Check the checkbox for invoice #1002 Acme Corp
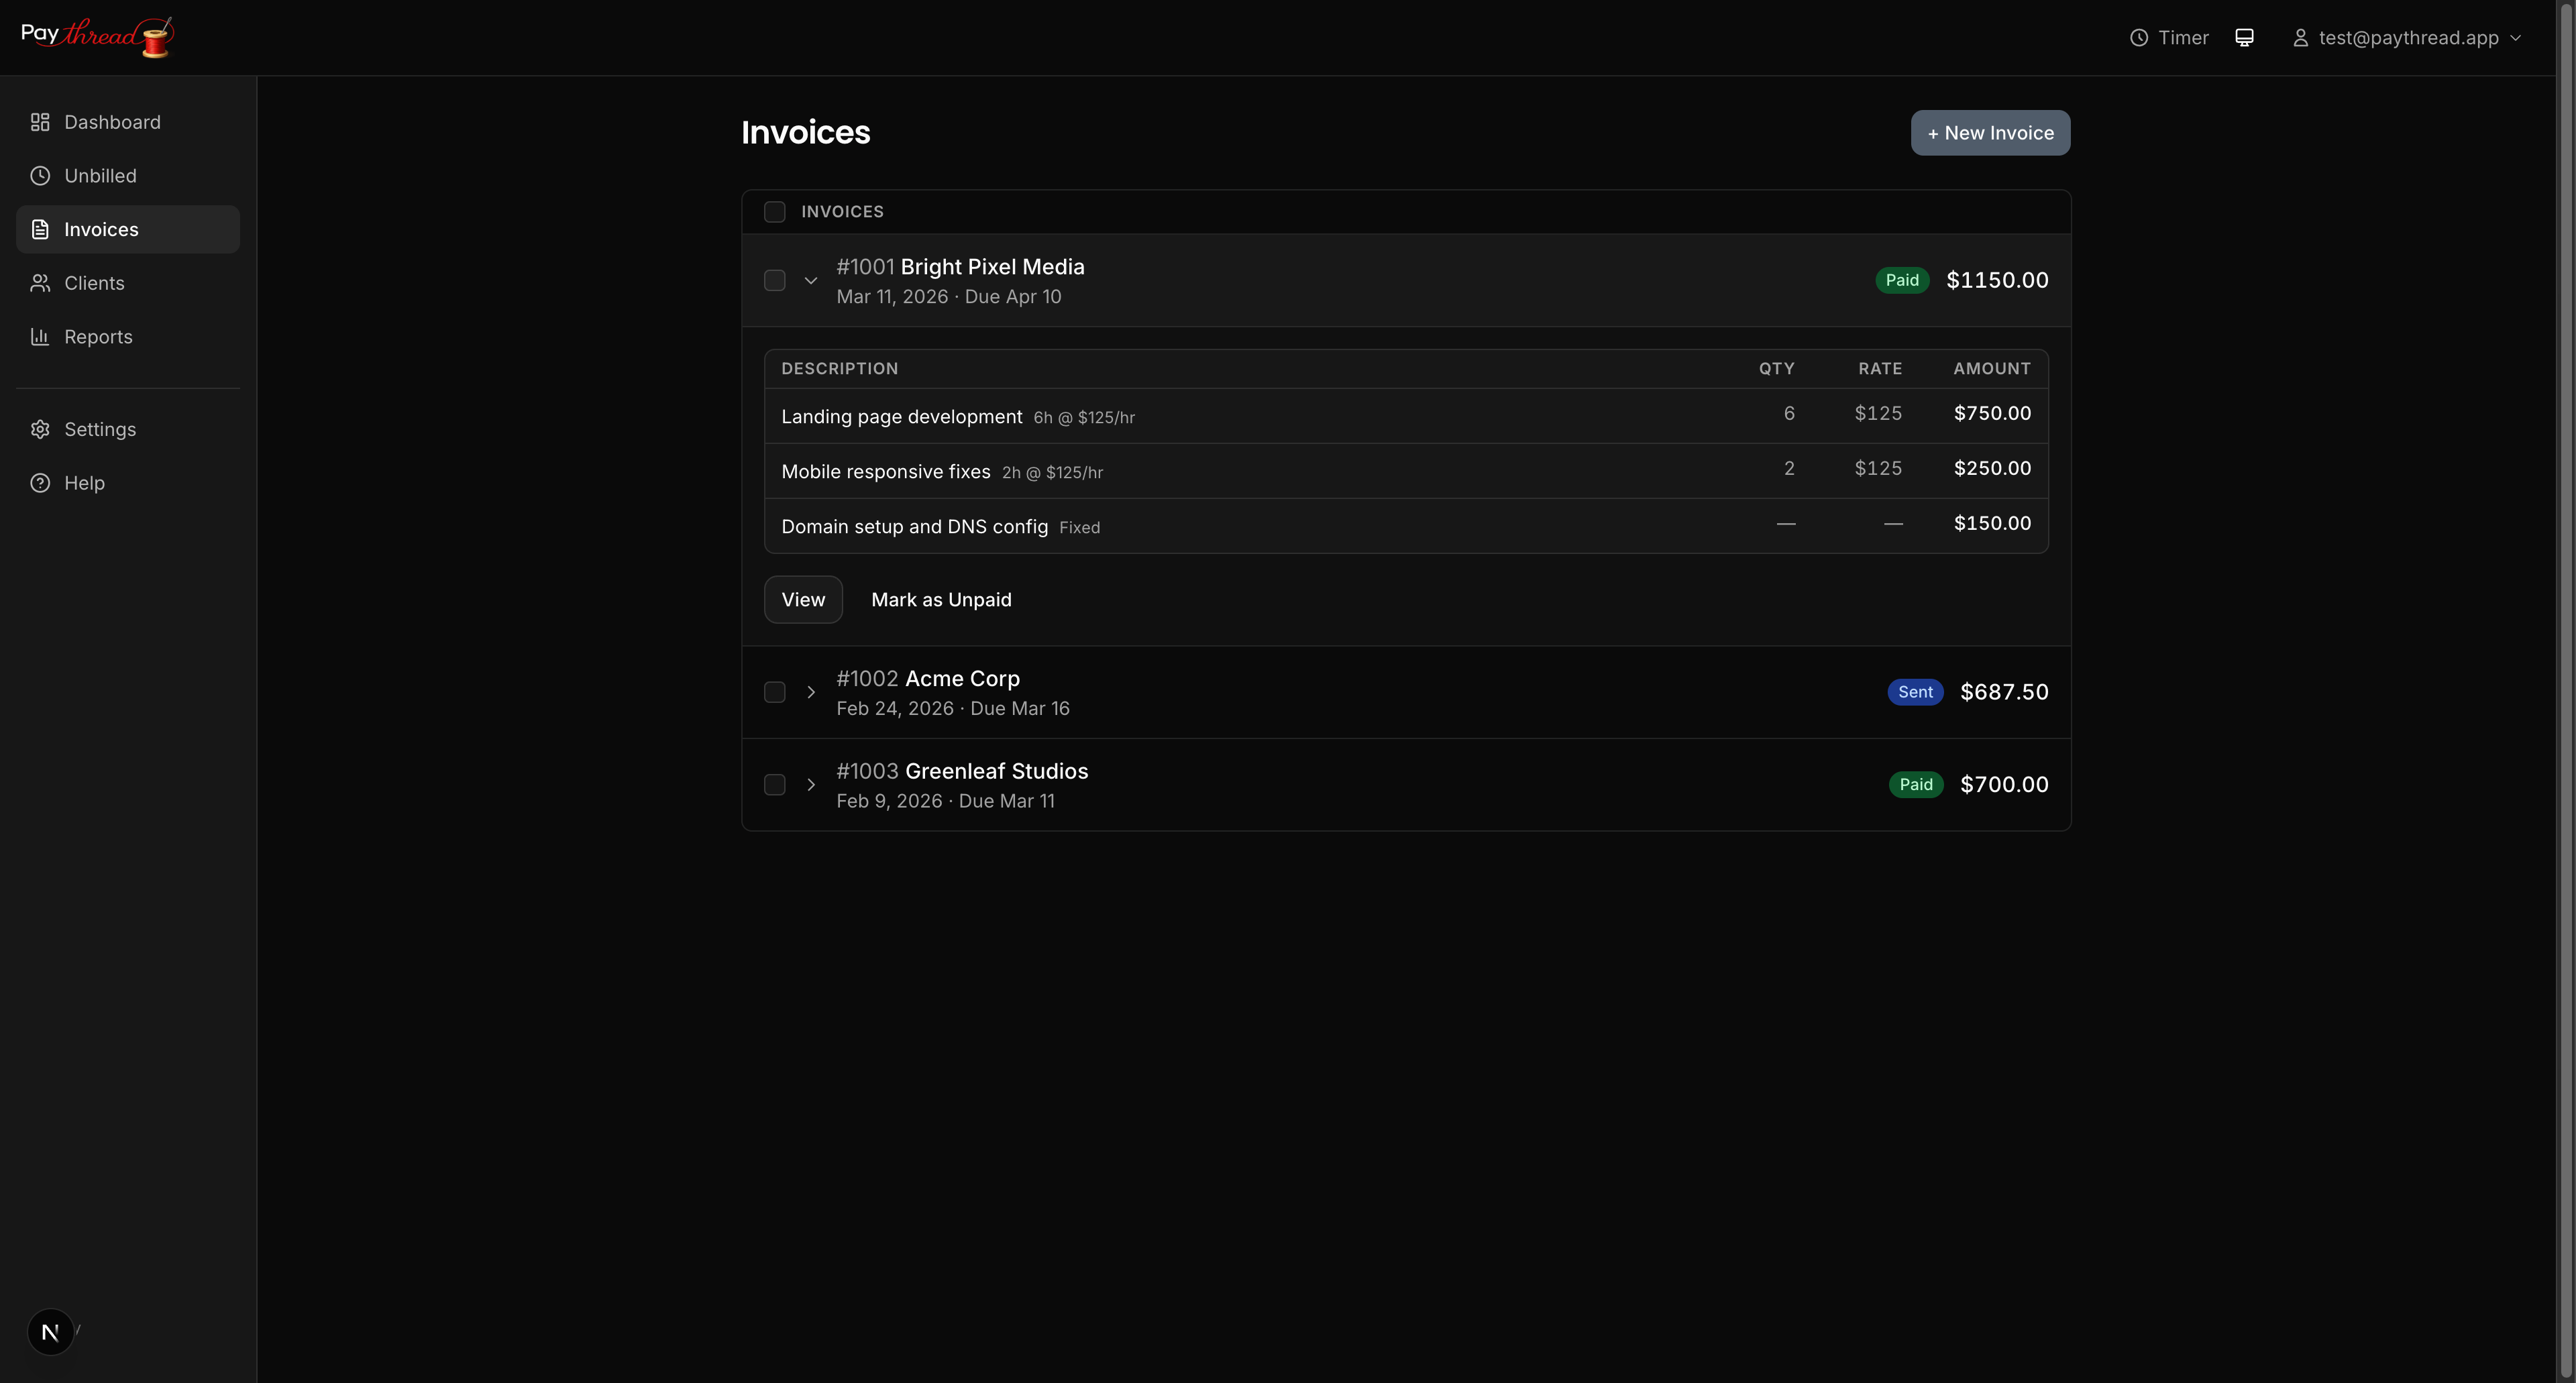Screen dimensions: 2576x1383 point(775,692)
